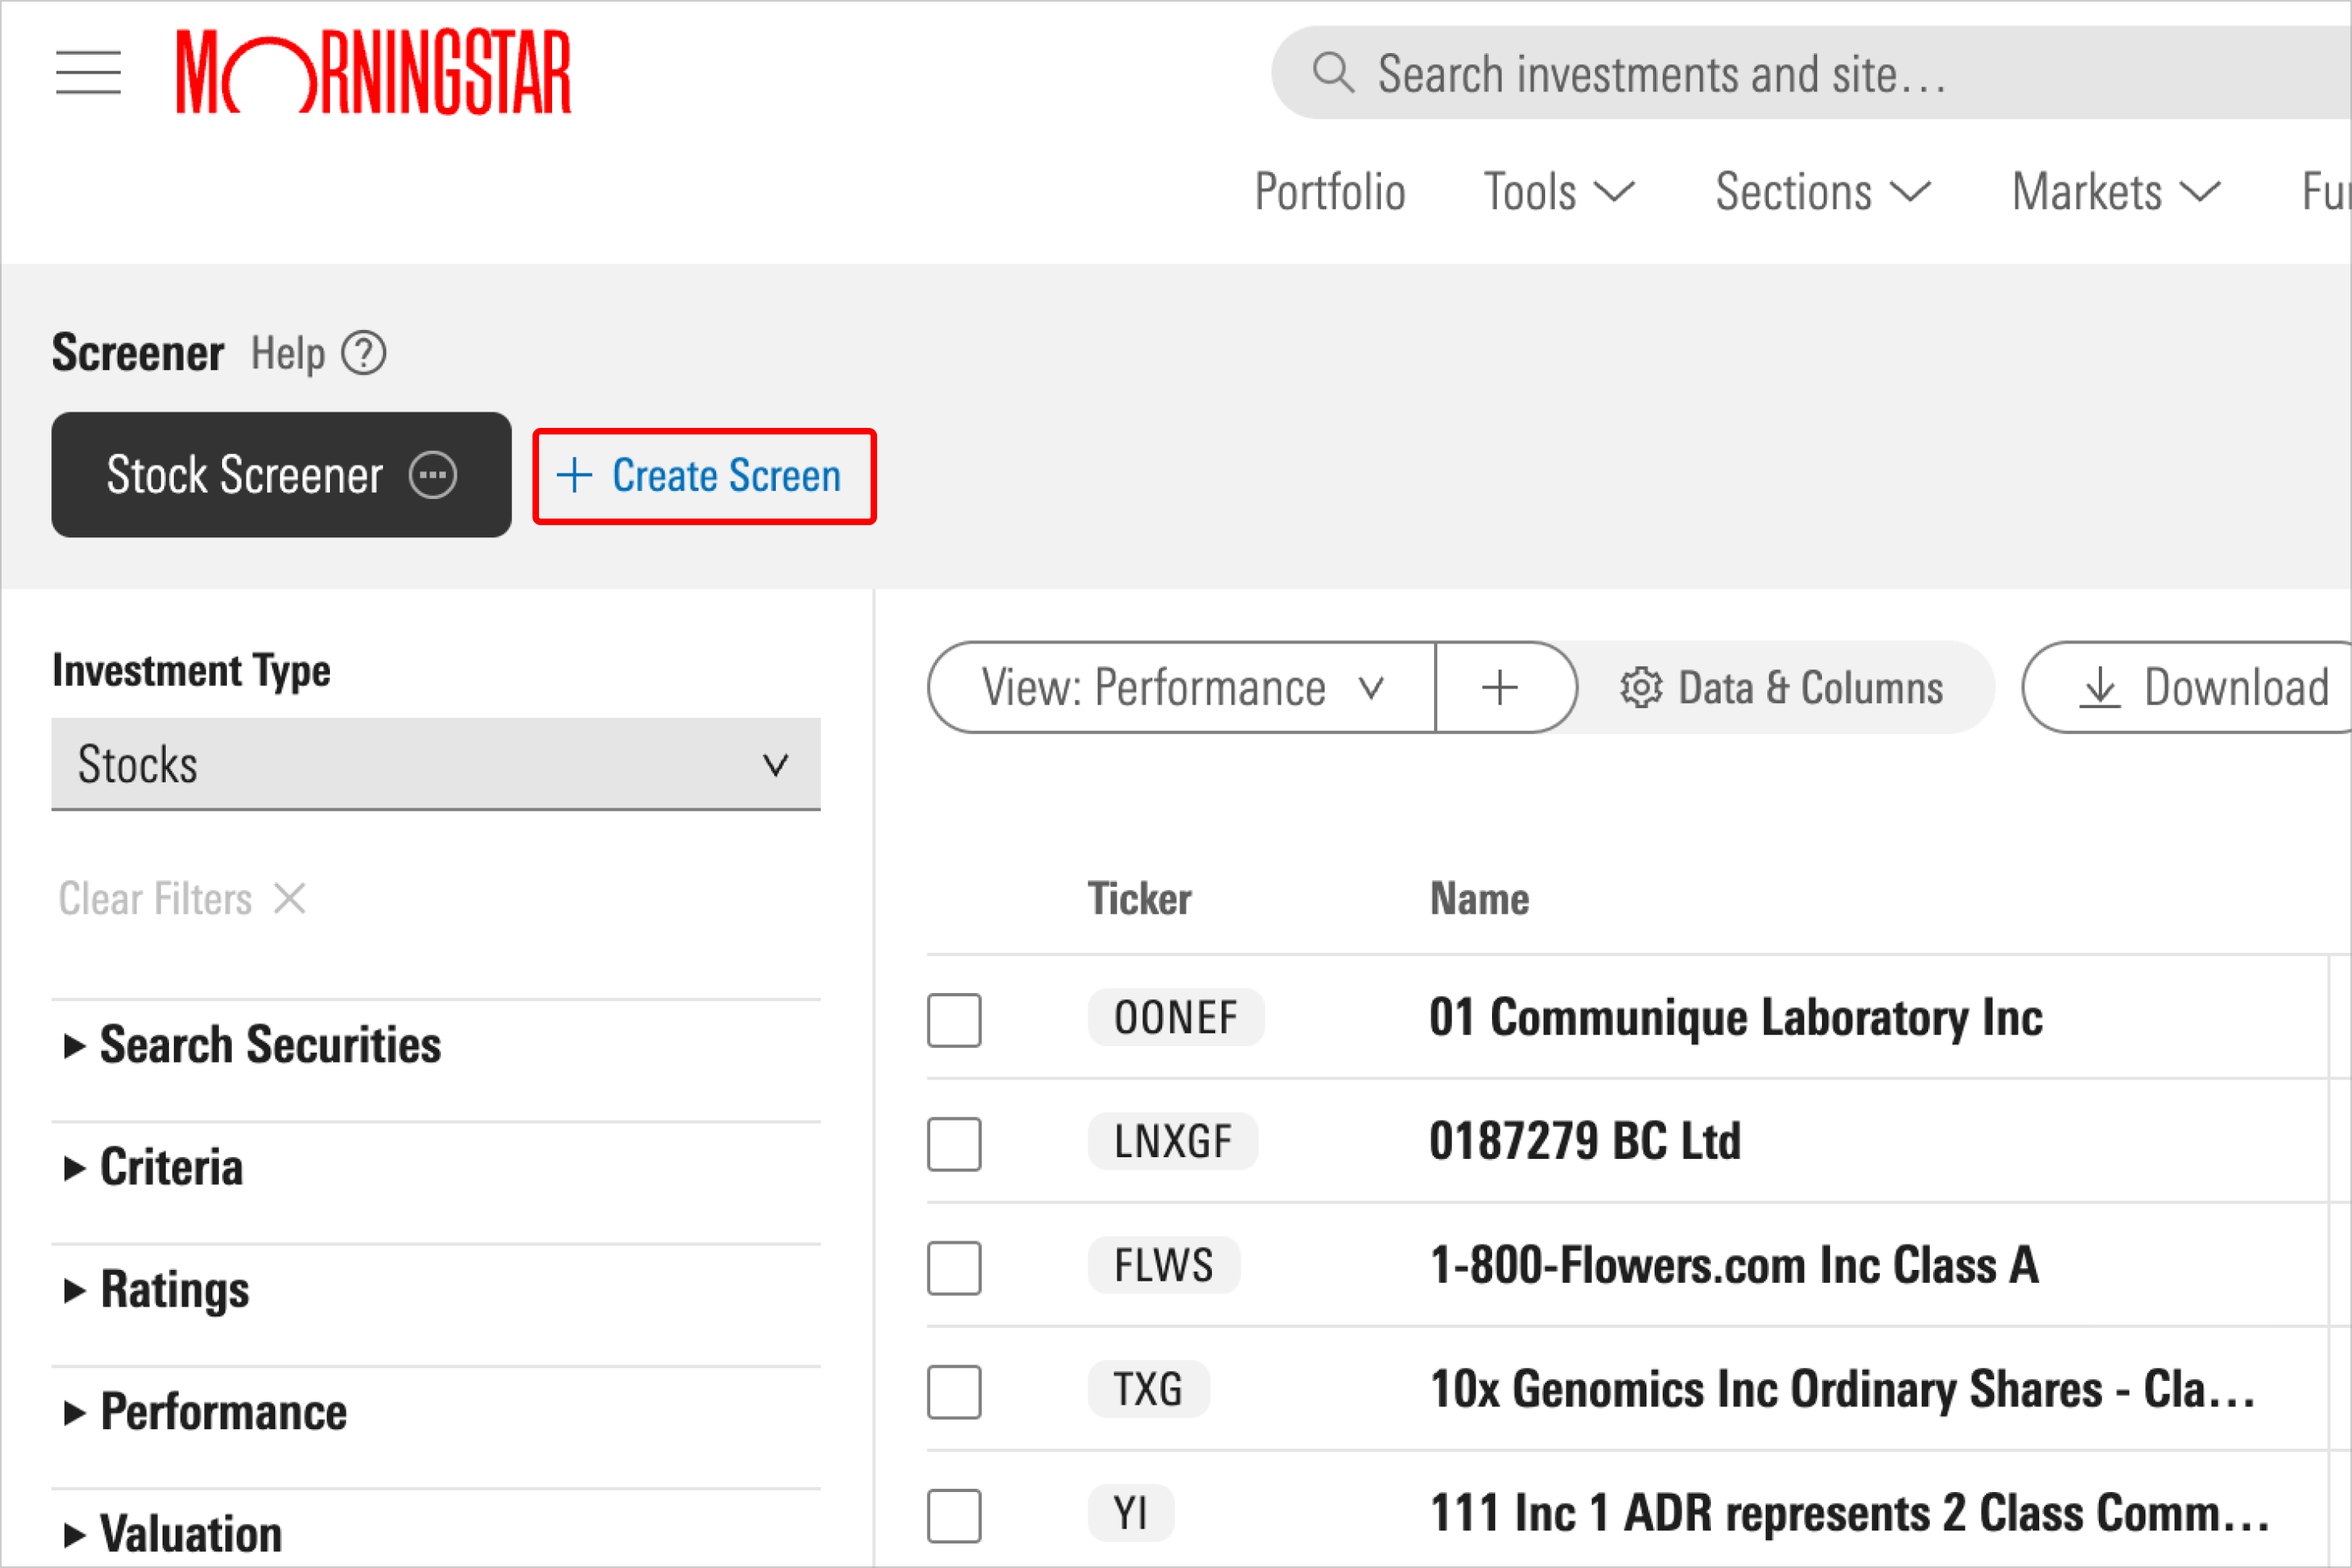Click the X icon beside Clear Filters
This screenshot has width=2352, height=1568.
(x=290, y=898)
